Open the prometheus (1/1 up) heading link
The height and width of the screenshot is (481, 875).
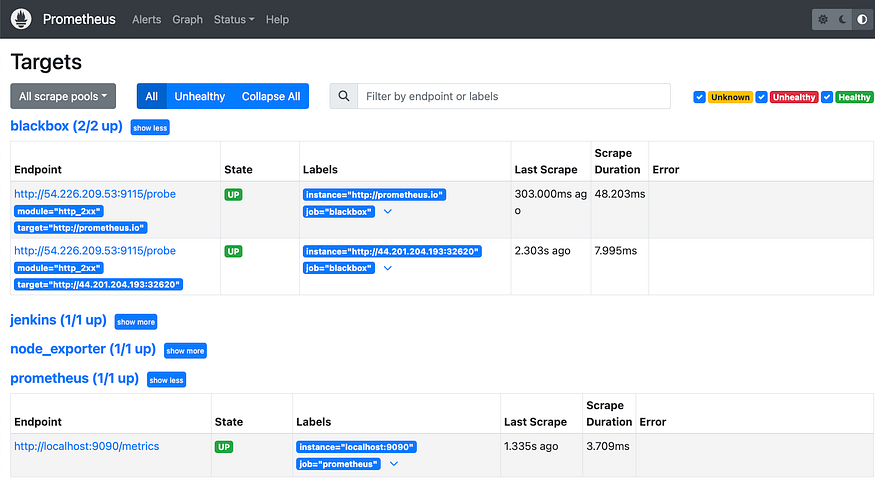75,378
